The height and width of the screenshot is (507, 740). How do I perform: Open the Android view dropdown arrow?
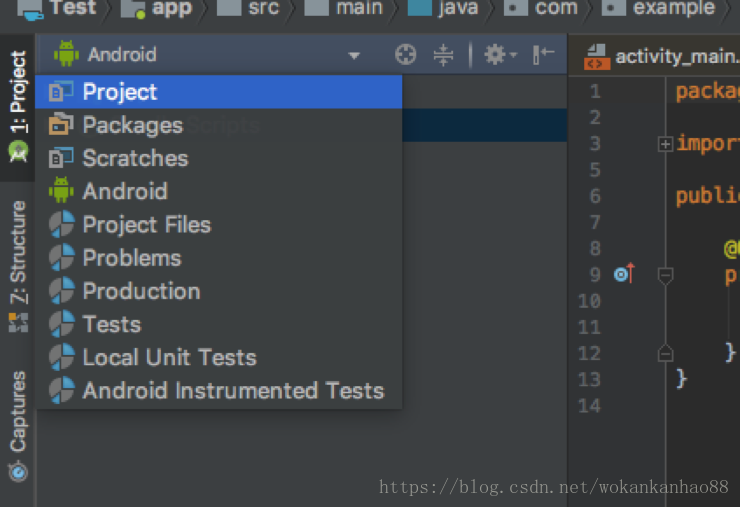(x=354, y=55)
